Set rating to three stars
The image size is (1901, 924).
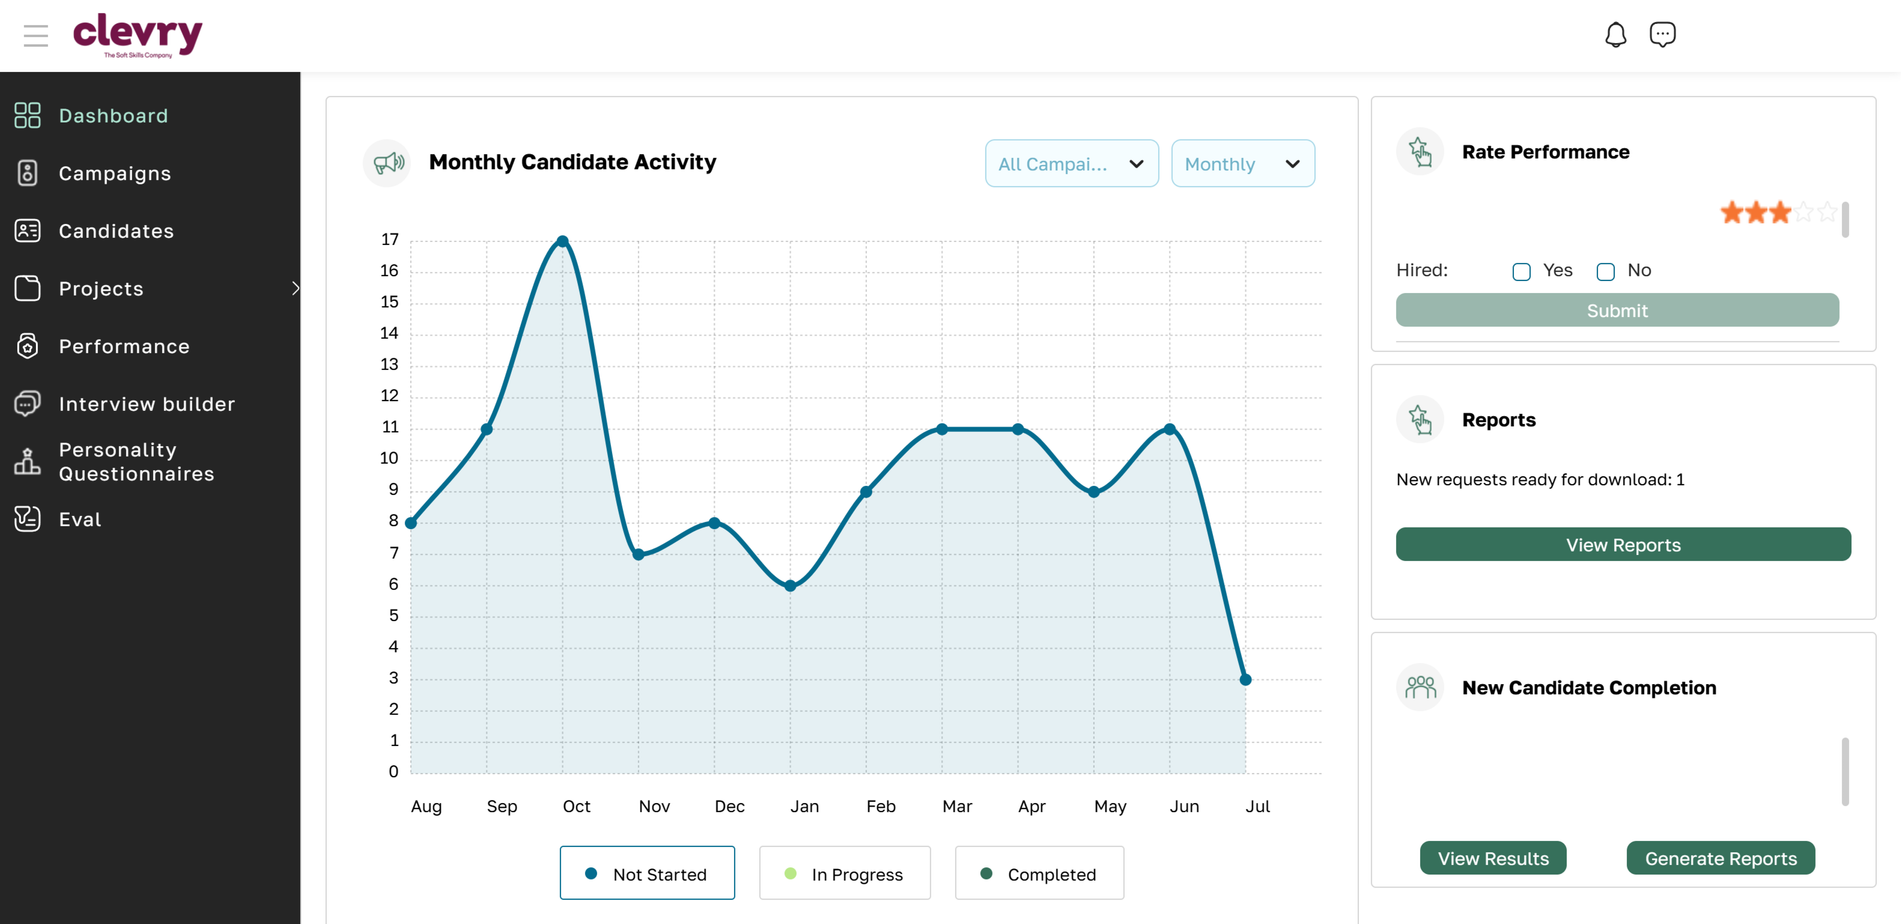pos(1780,212)
